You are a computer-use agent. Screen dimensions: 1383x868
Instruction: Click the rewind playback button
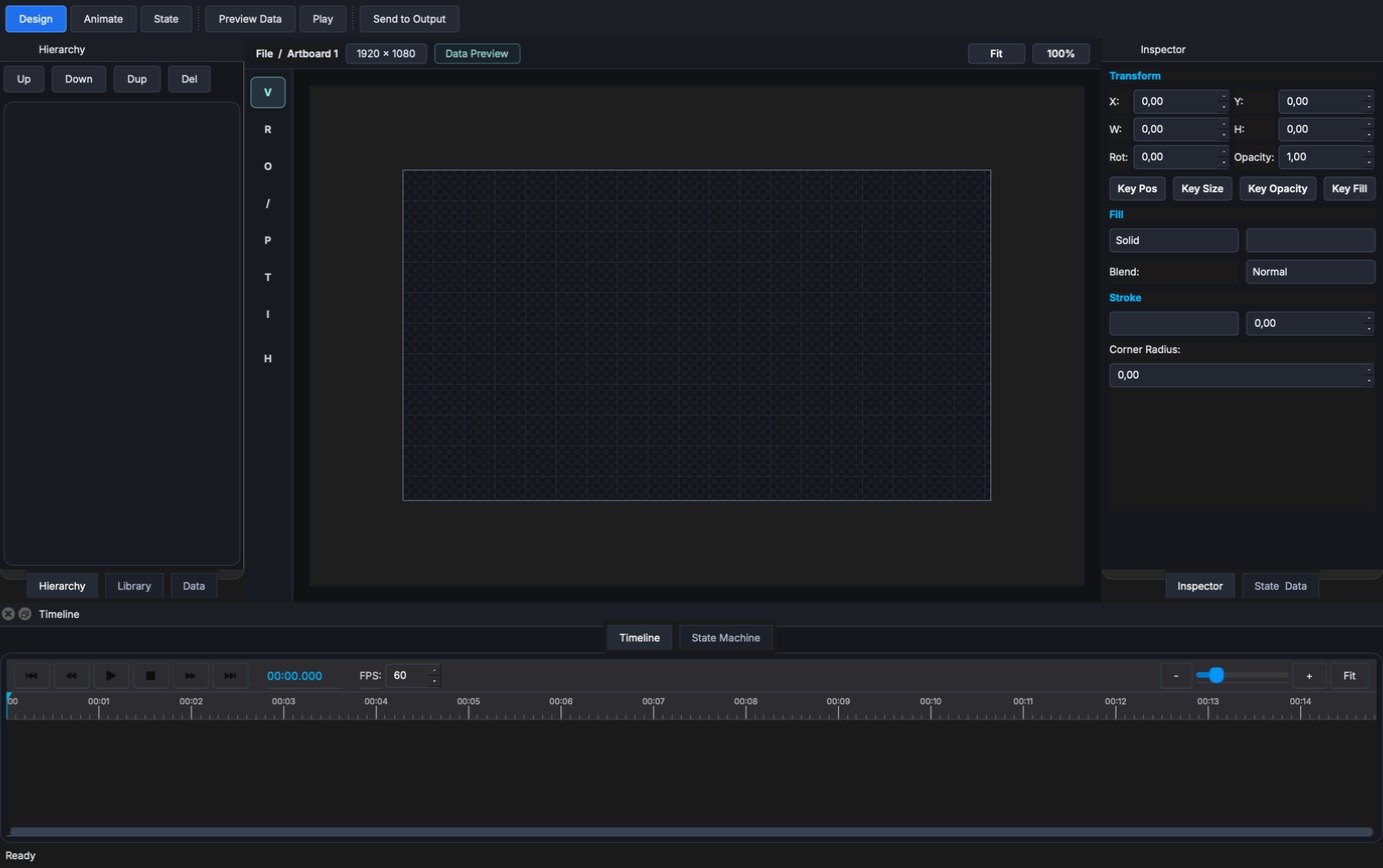(71, 676)
